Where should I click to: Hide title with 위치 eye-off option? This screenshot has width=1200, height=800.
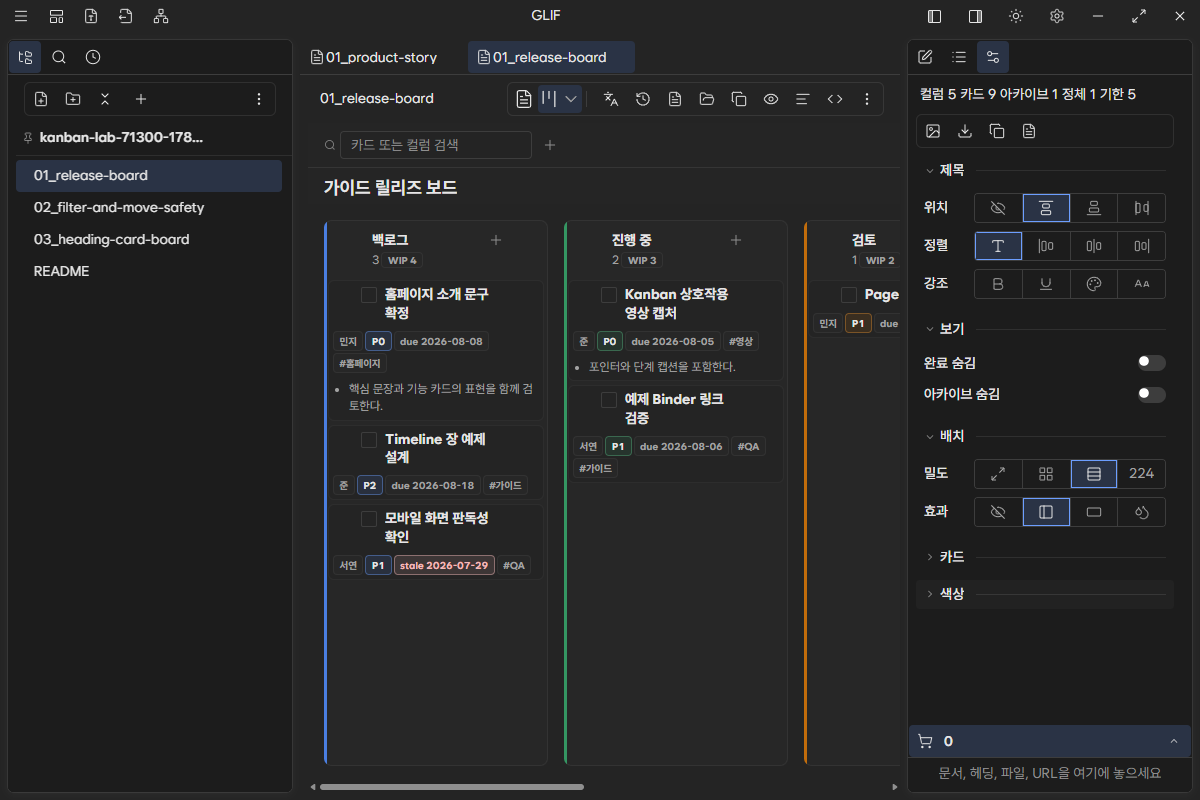click(998, 208)
